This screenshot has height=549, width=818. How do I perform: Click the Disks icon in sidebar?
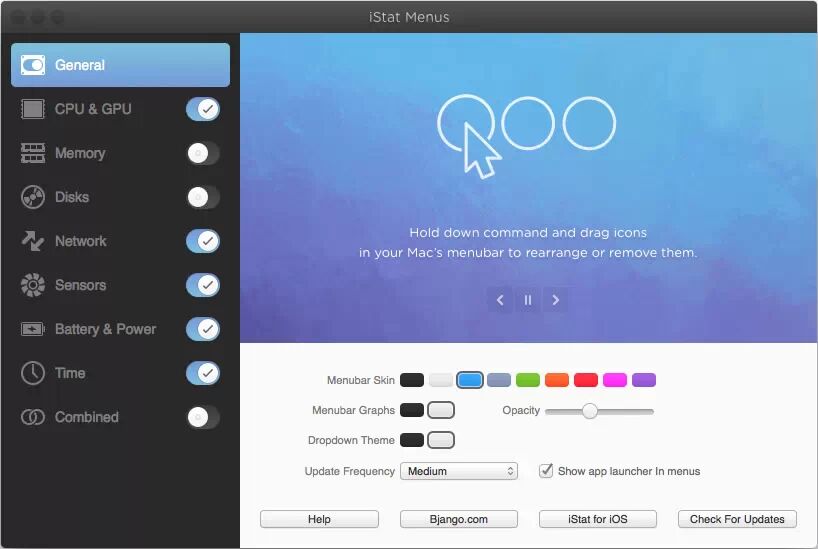32,197
